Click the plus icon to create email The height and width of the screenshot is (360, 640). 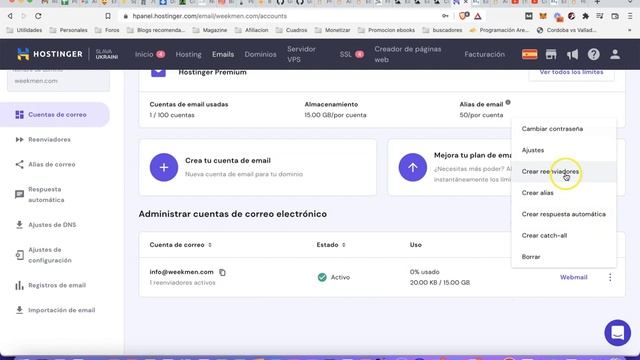click(x=164, y=167)
